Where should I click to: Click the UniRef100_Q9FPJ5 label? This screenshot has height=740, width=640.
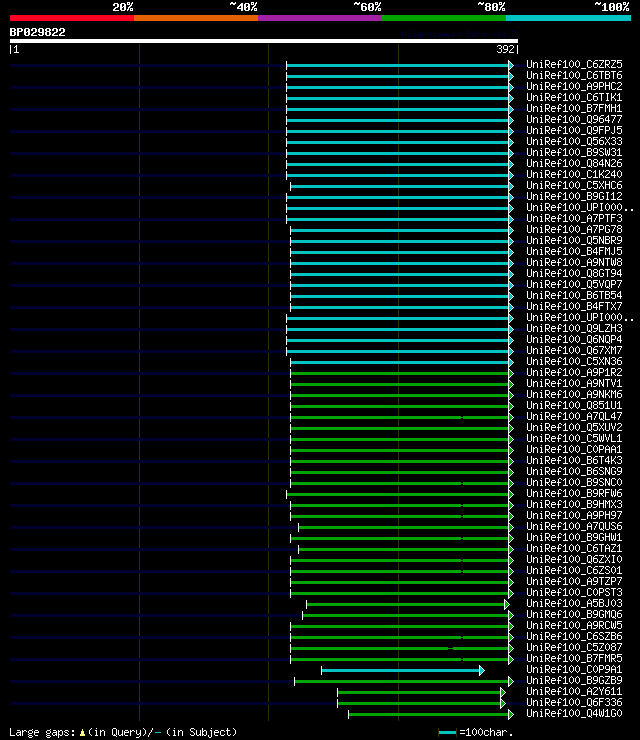574,130
